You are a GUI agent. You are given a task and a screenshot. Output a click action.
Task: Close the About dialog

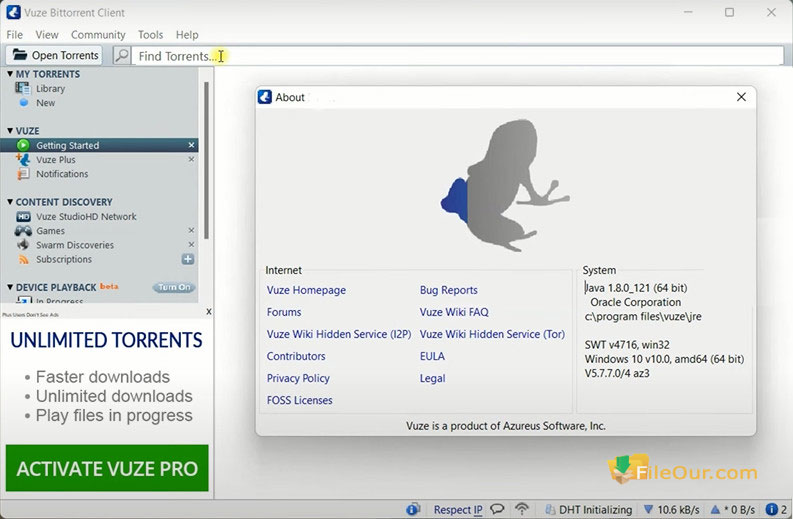point(741,97)
